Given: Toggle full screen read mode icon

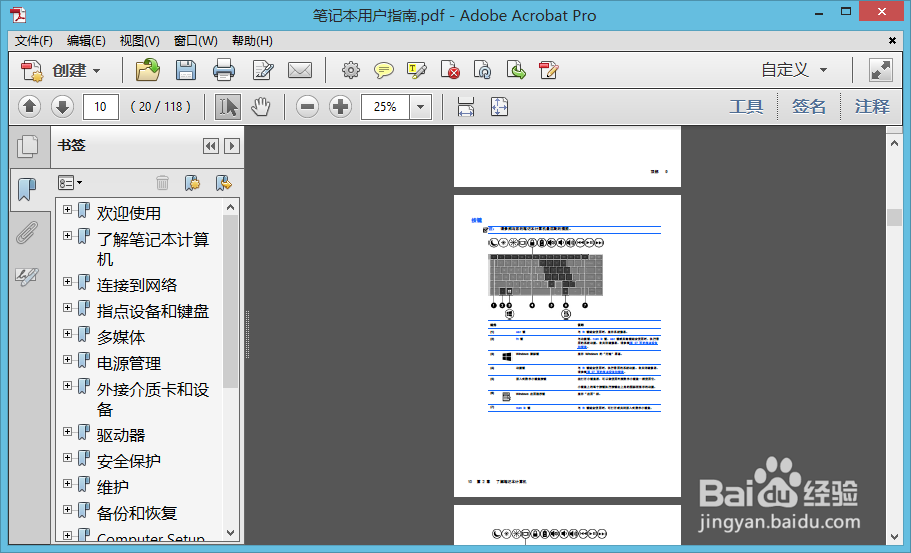Looking at the screenshot, I should 881,70.
